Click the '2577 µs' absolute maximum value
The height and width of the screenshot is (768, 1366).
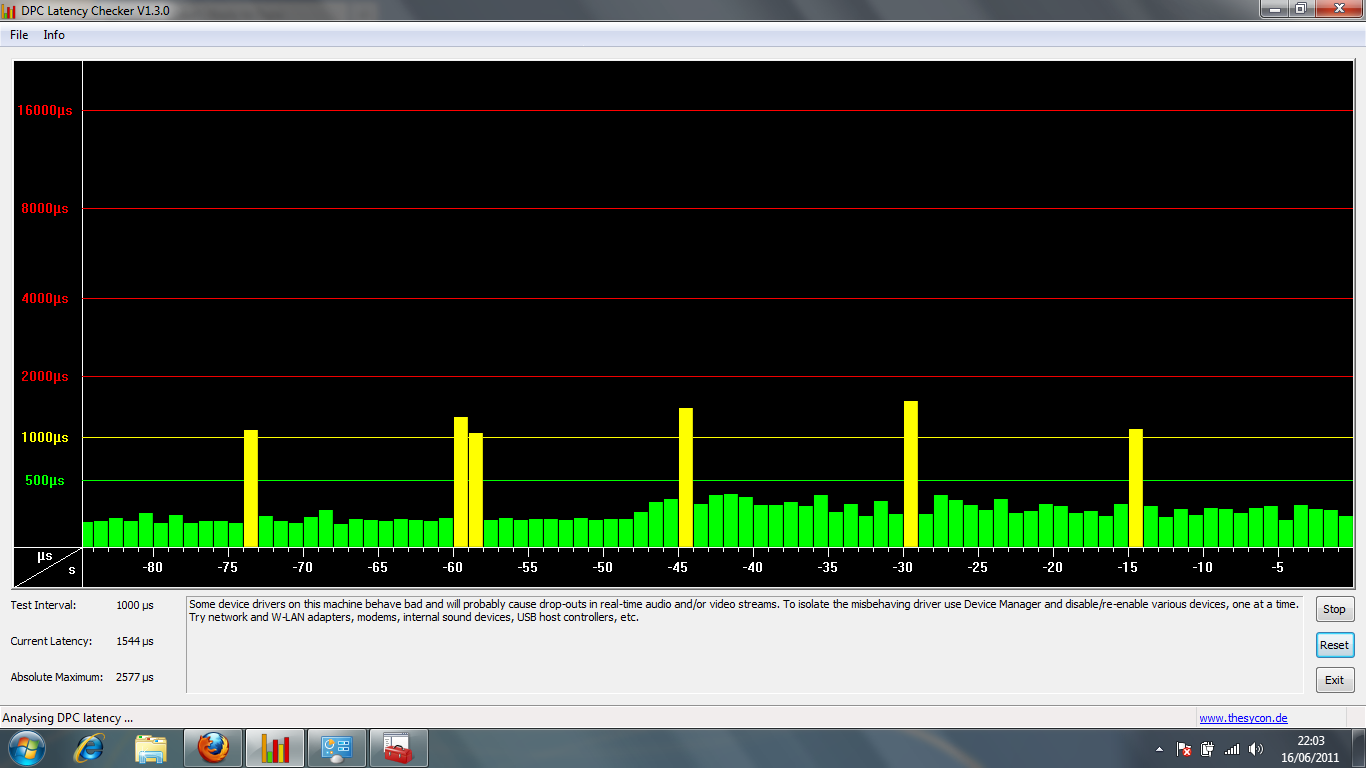click(x=135, y=677)
